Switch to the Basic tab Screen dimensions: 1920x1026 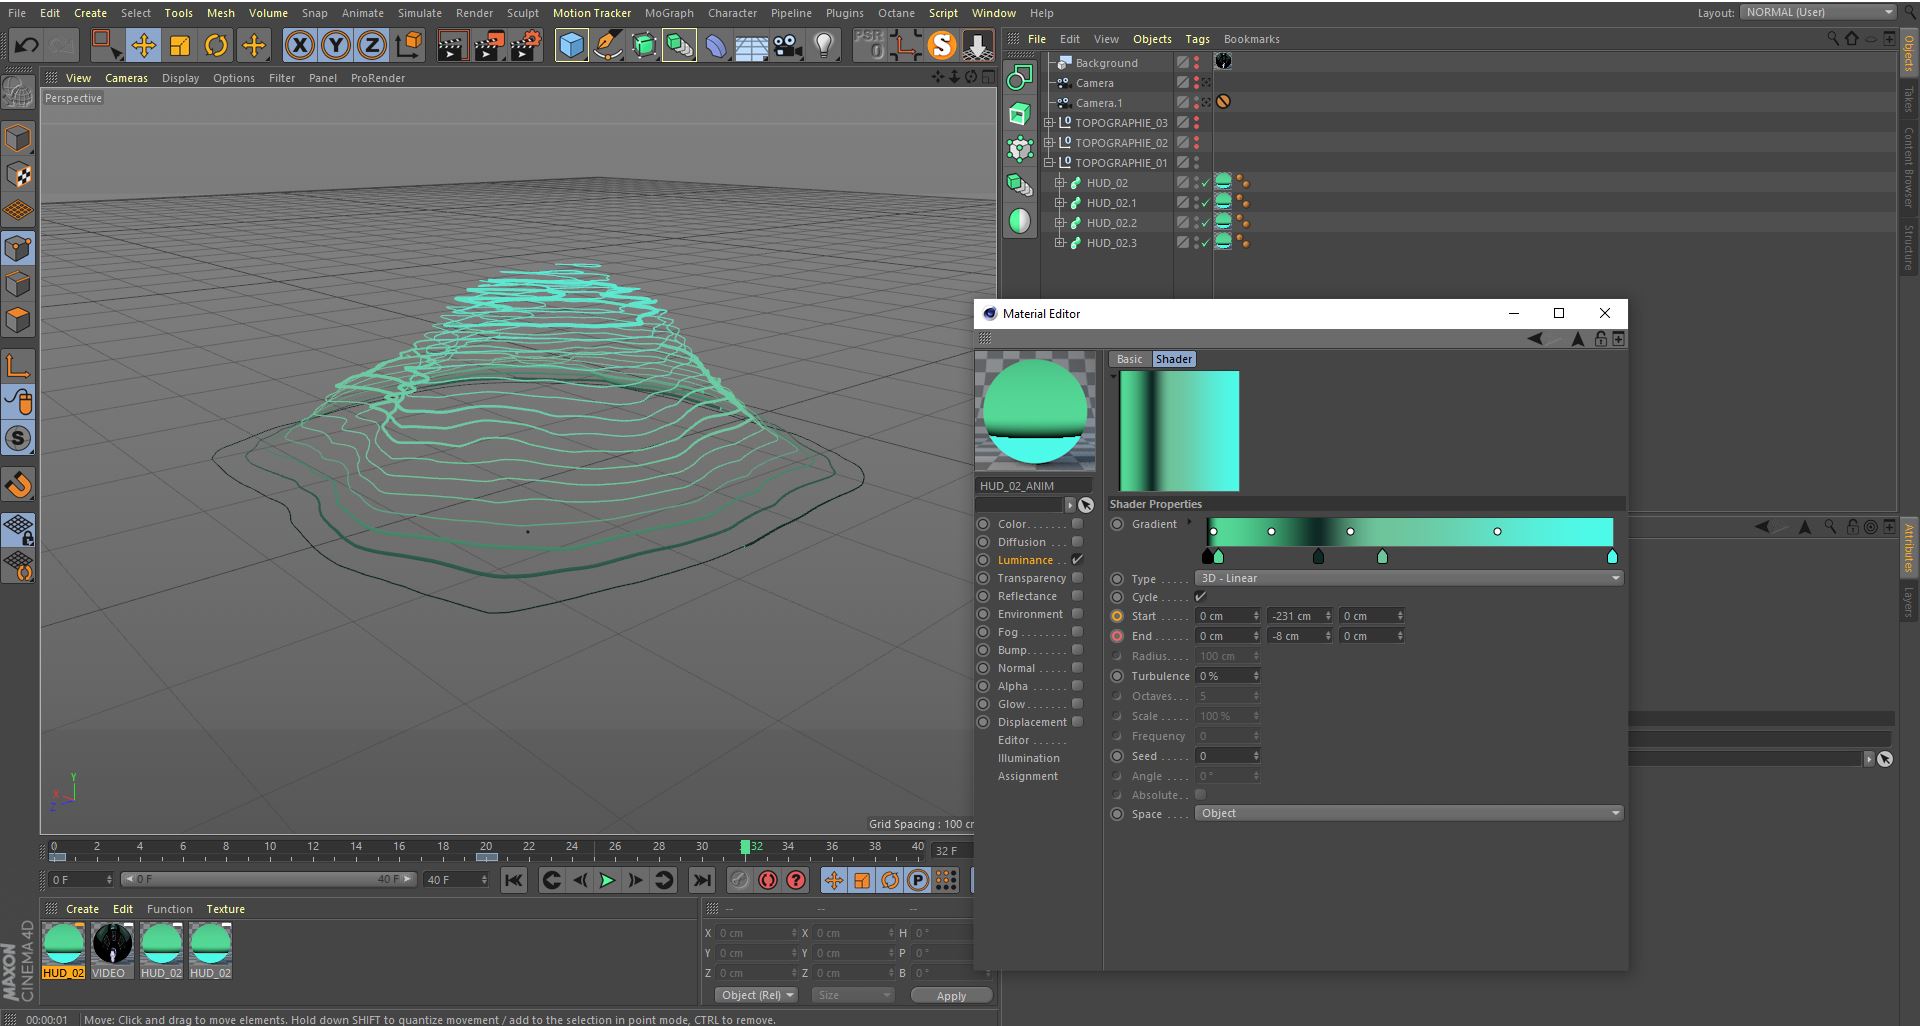coord(1130,359)
